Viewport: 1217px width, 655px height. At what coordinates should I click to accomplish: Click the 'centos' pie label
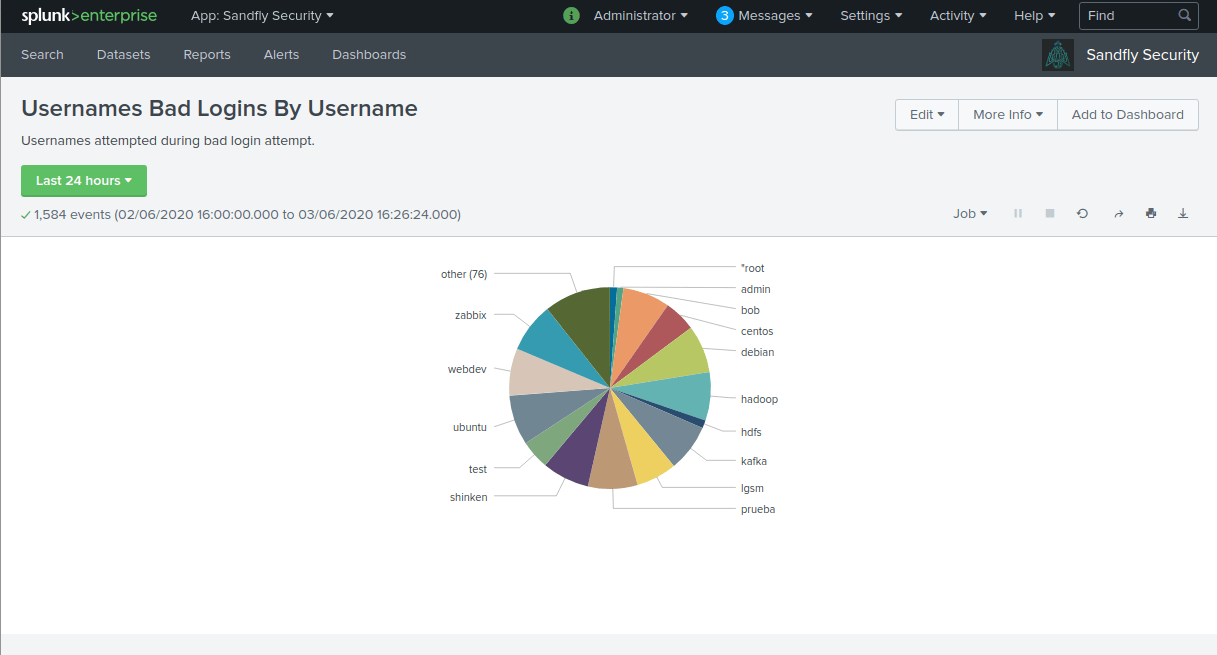[x=757, y=331]
